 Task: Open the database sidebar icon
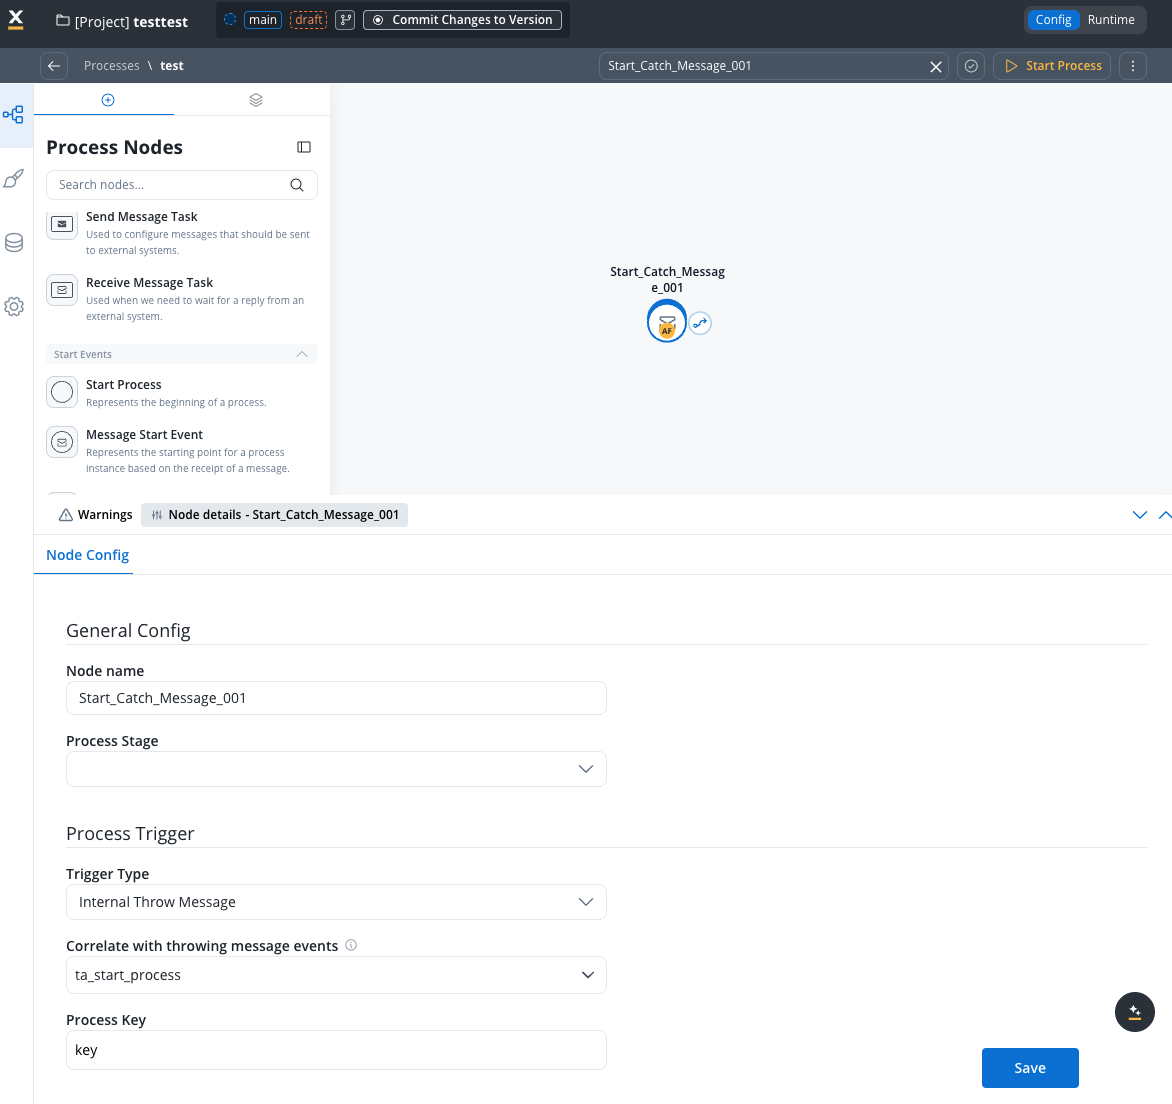[x=14, y=243]
